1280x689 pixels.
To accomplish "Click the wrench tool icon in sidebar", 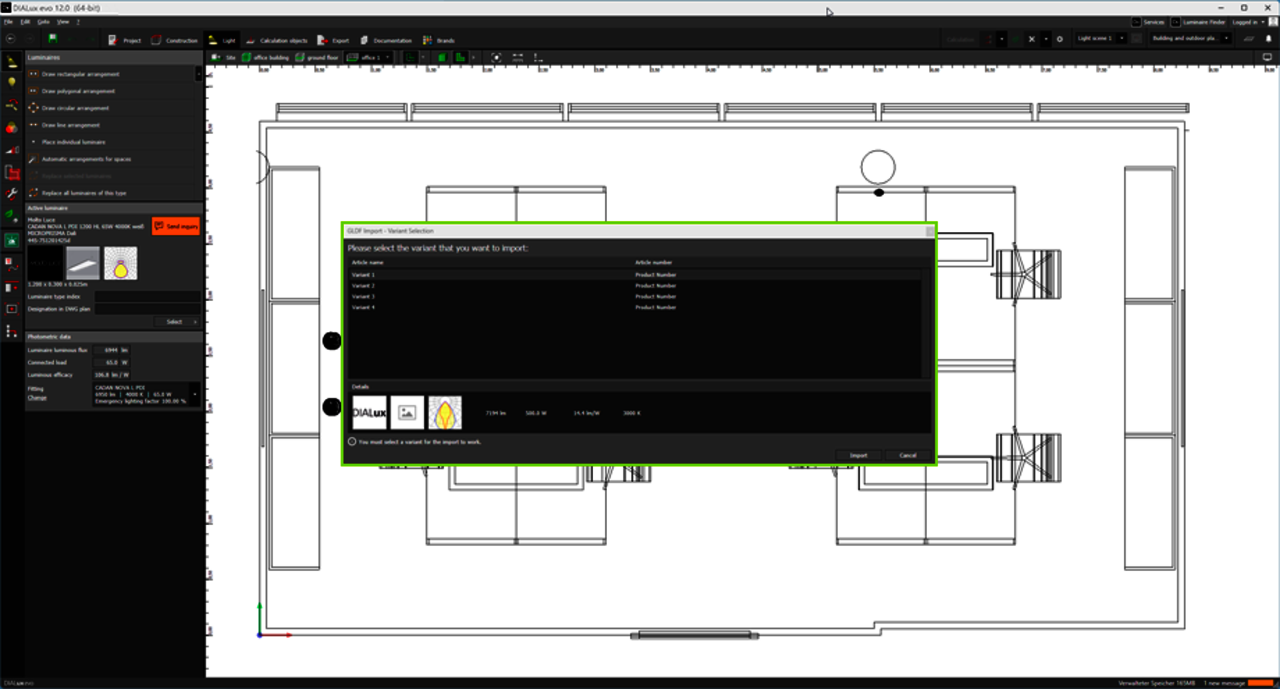I will pos(12,193).
